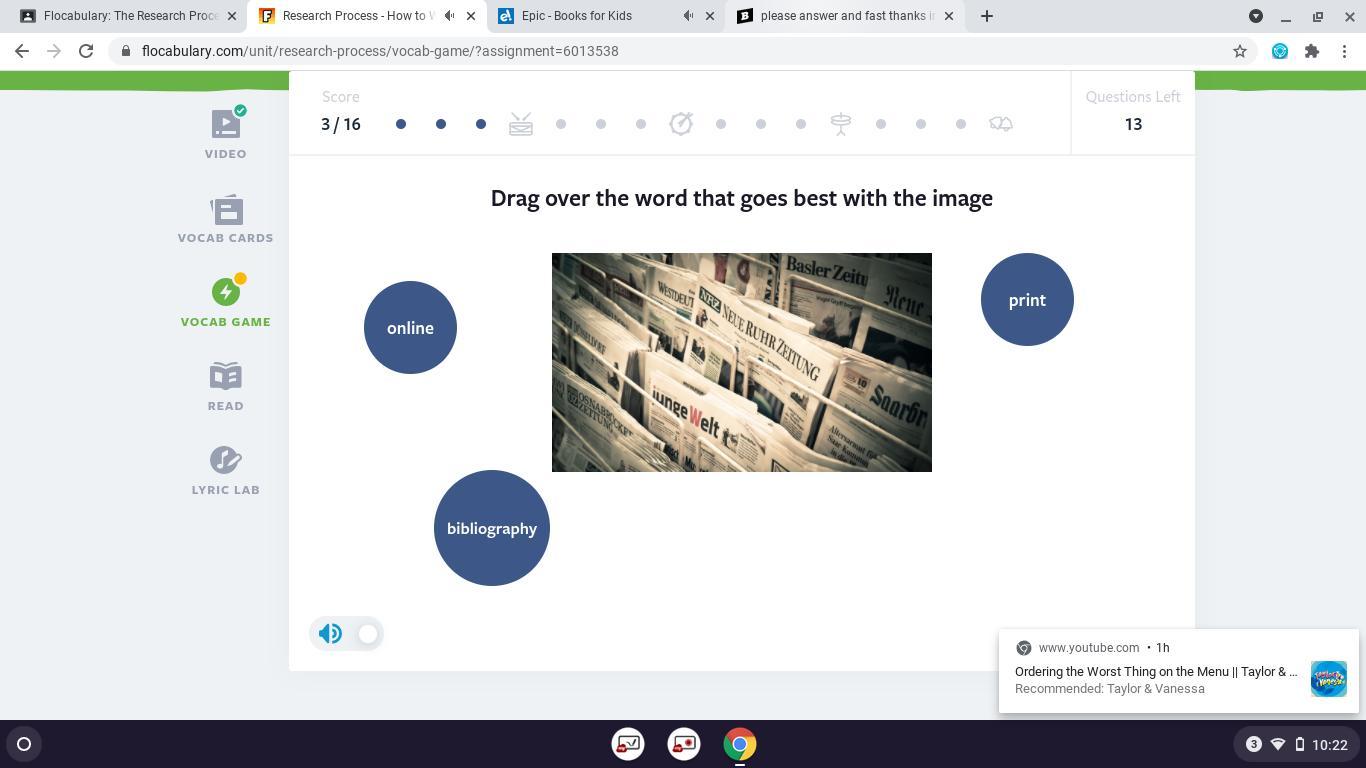The height and width of the screenshot is (768, 1366).
Task: Switch to Flocabulary Research Process tab
Action: [x=130, y=16]
